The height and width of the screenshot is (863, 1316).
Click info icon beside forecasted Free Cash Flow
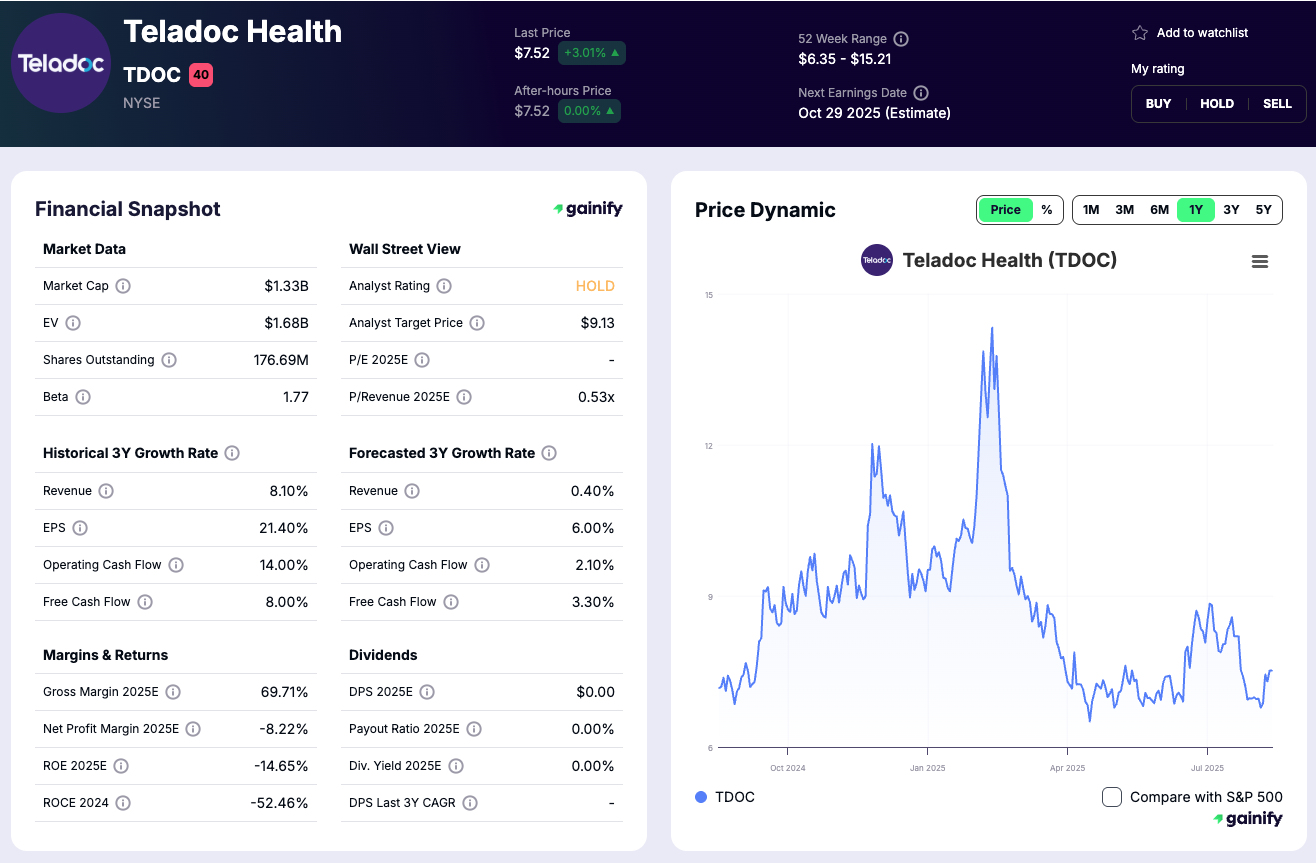[x=451, y=602]
